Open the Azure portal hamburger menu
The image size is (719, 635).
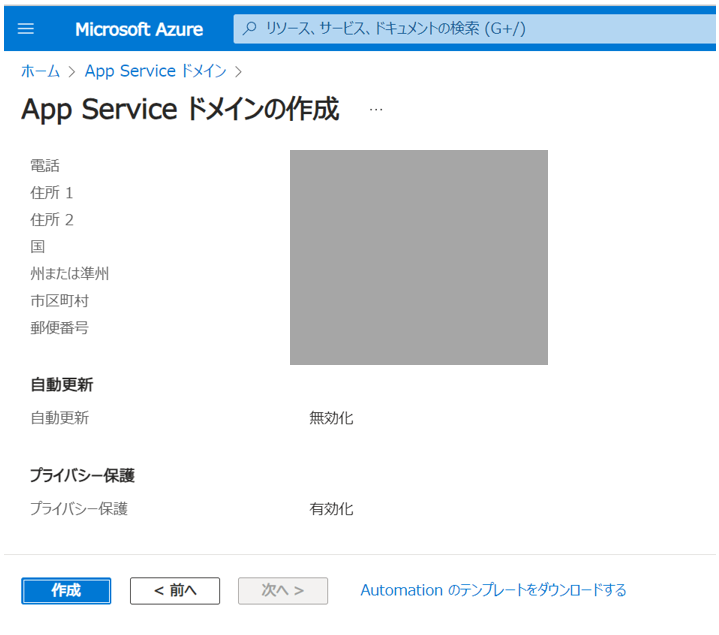[26, 29]
